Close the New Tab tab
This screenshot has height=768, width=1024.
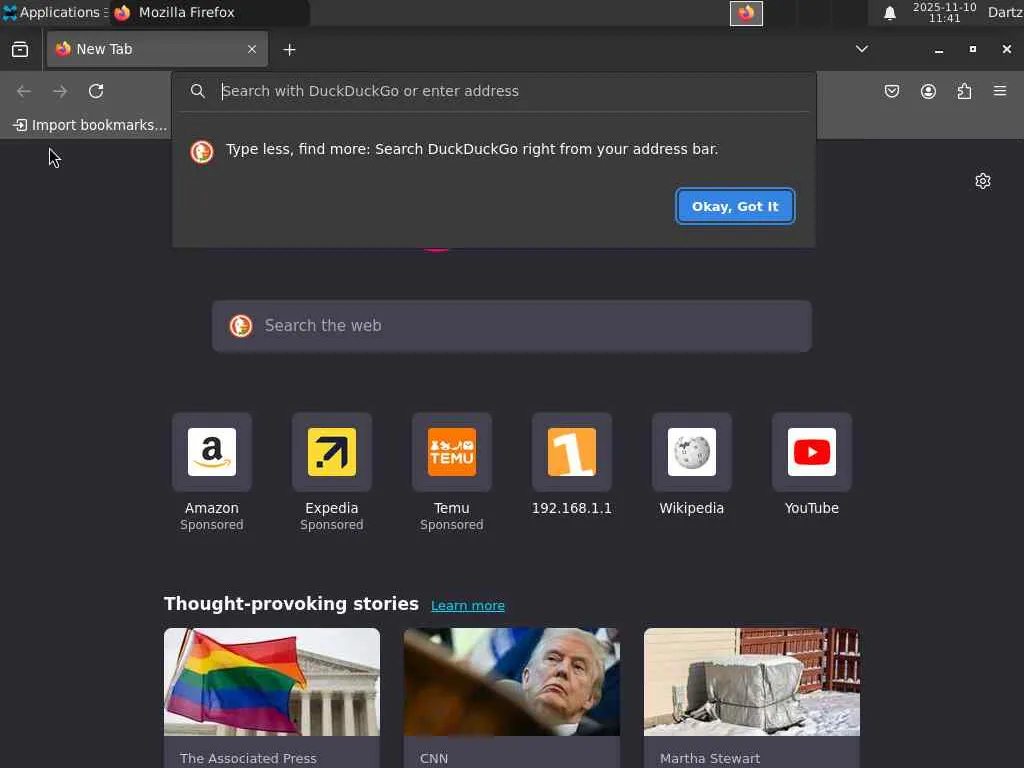[x=251, y=49]
